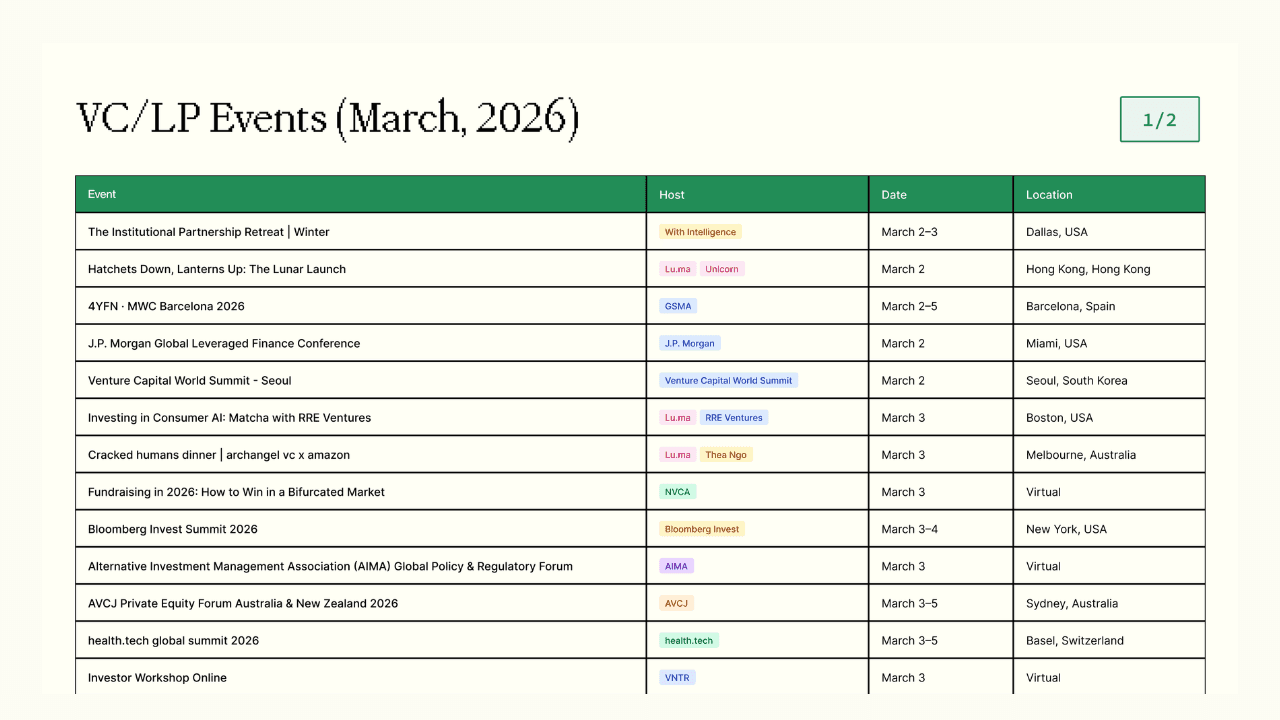Click the Date column header
This screenshot has height=720, width=1280.
(941, 194)
